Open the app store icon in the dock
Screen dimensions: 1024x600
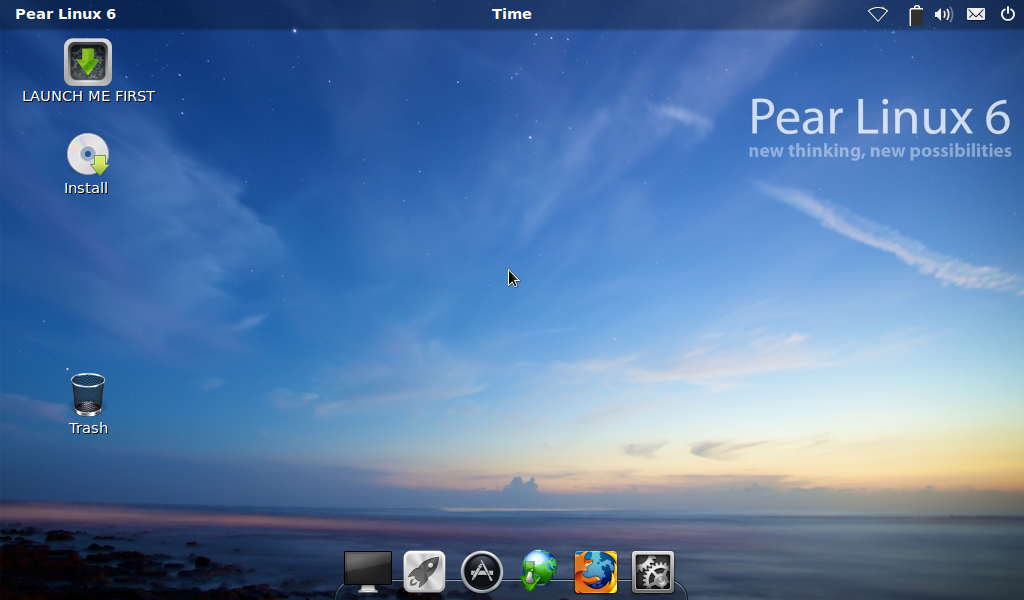(x=481, y=572)
